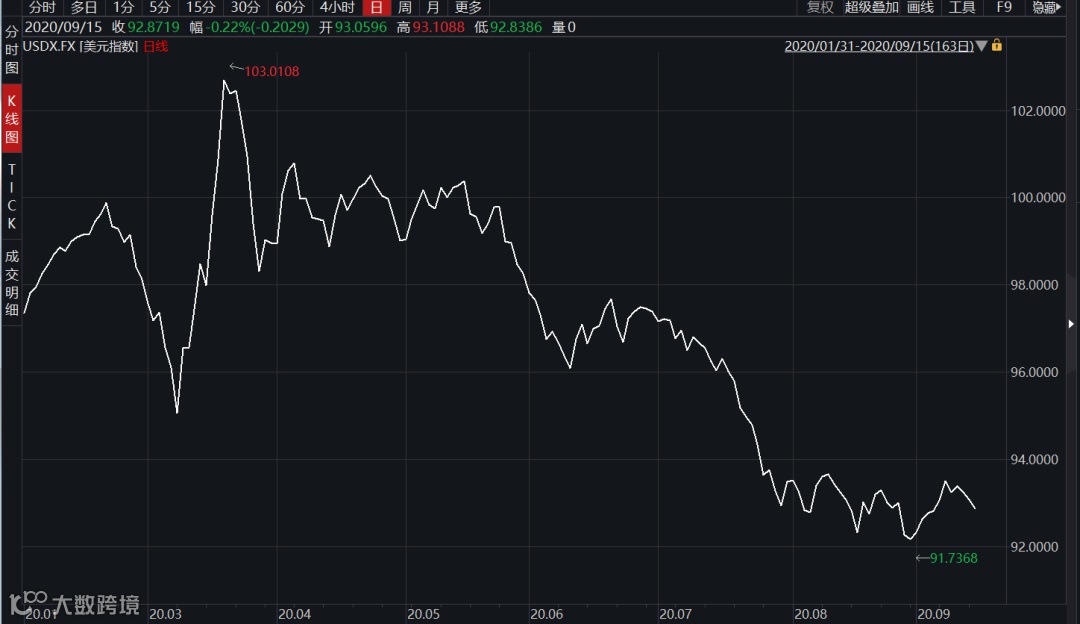
Task: Click the 20.08 time axis label
Action: tap(811, 614)
